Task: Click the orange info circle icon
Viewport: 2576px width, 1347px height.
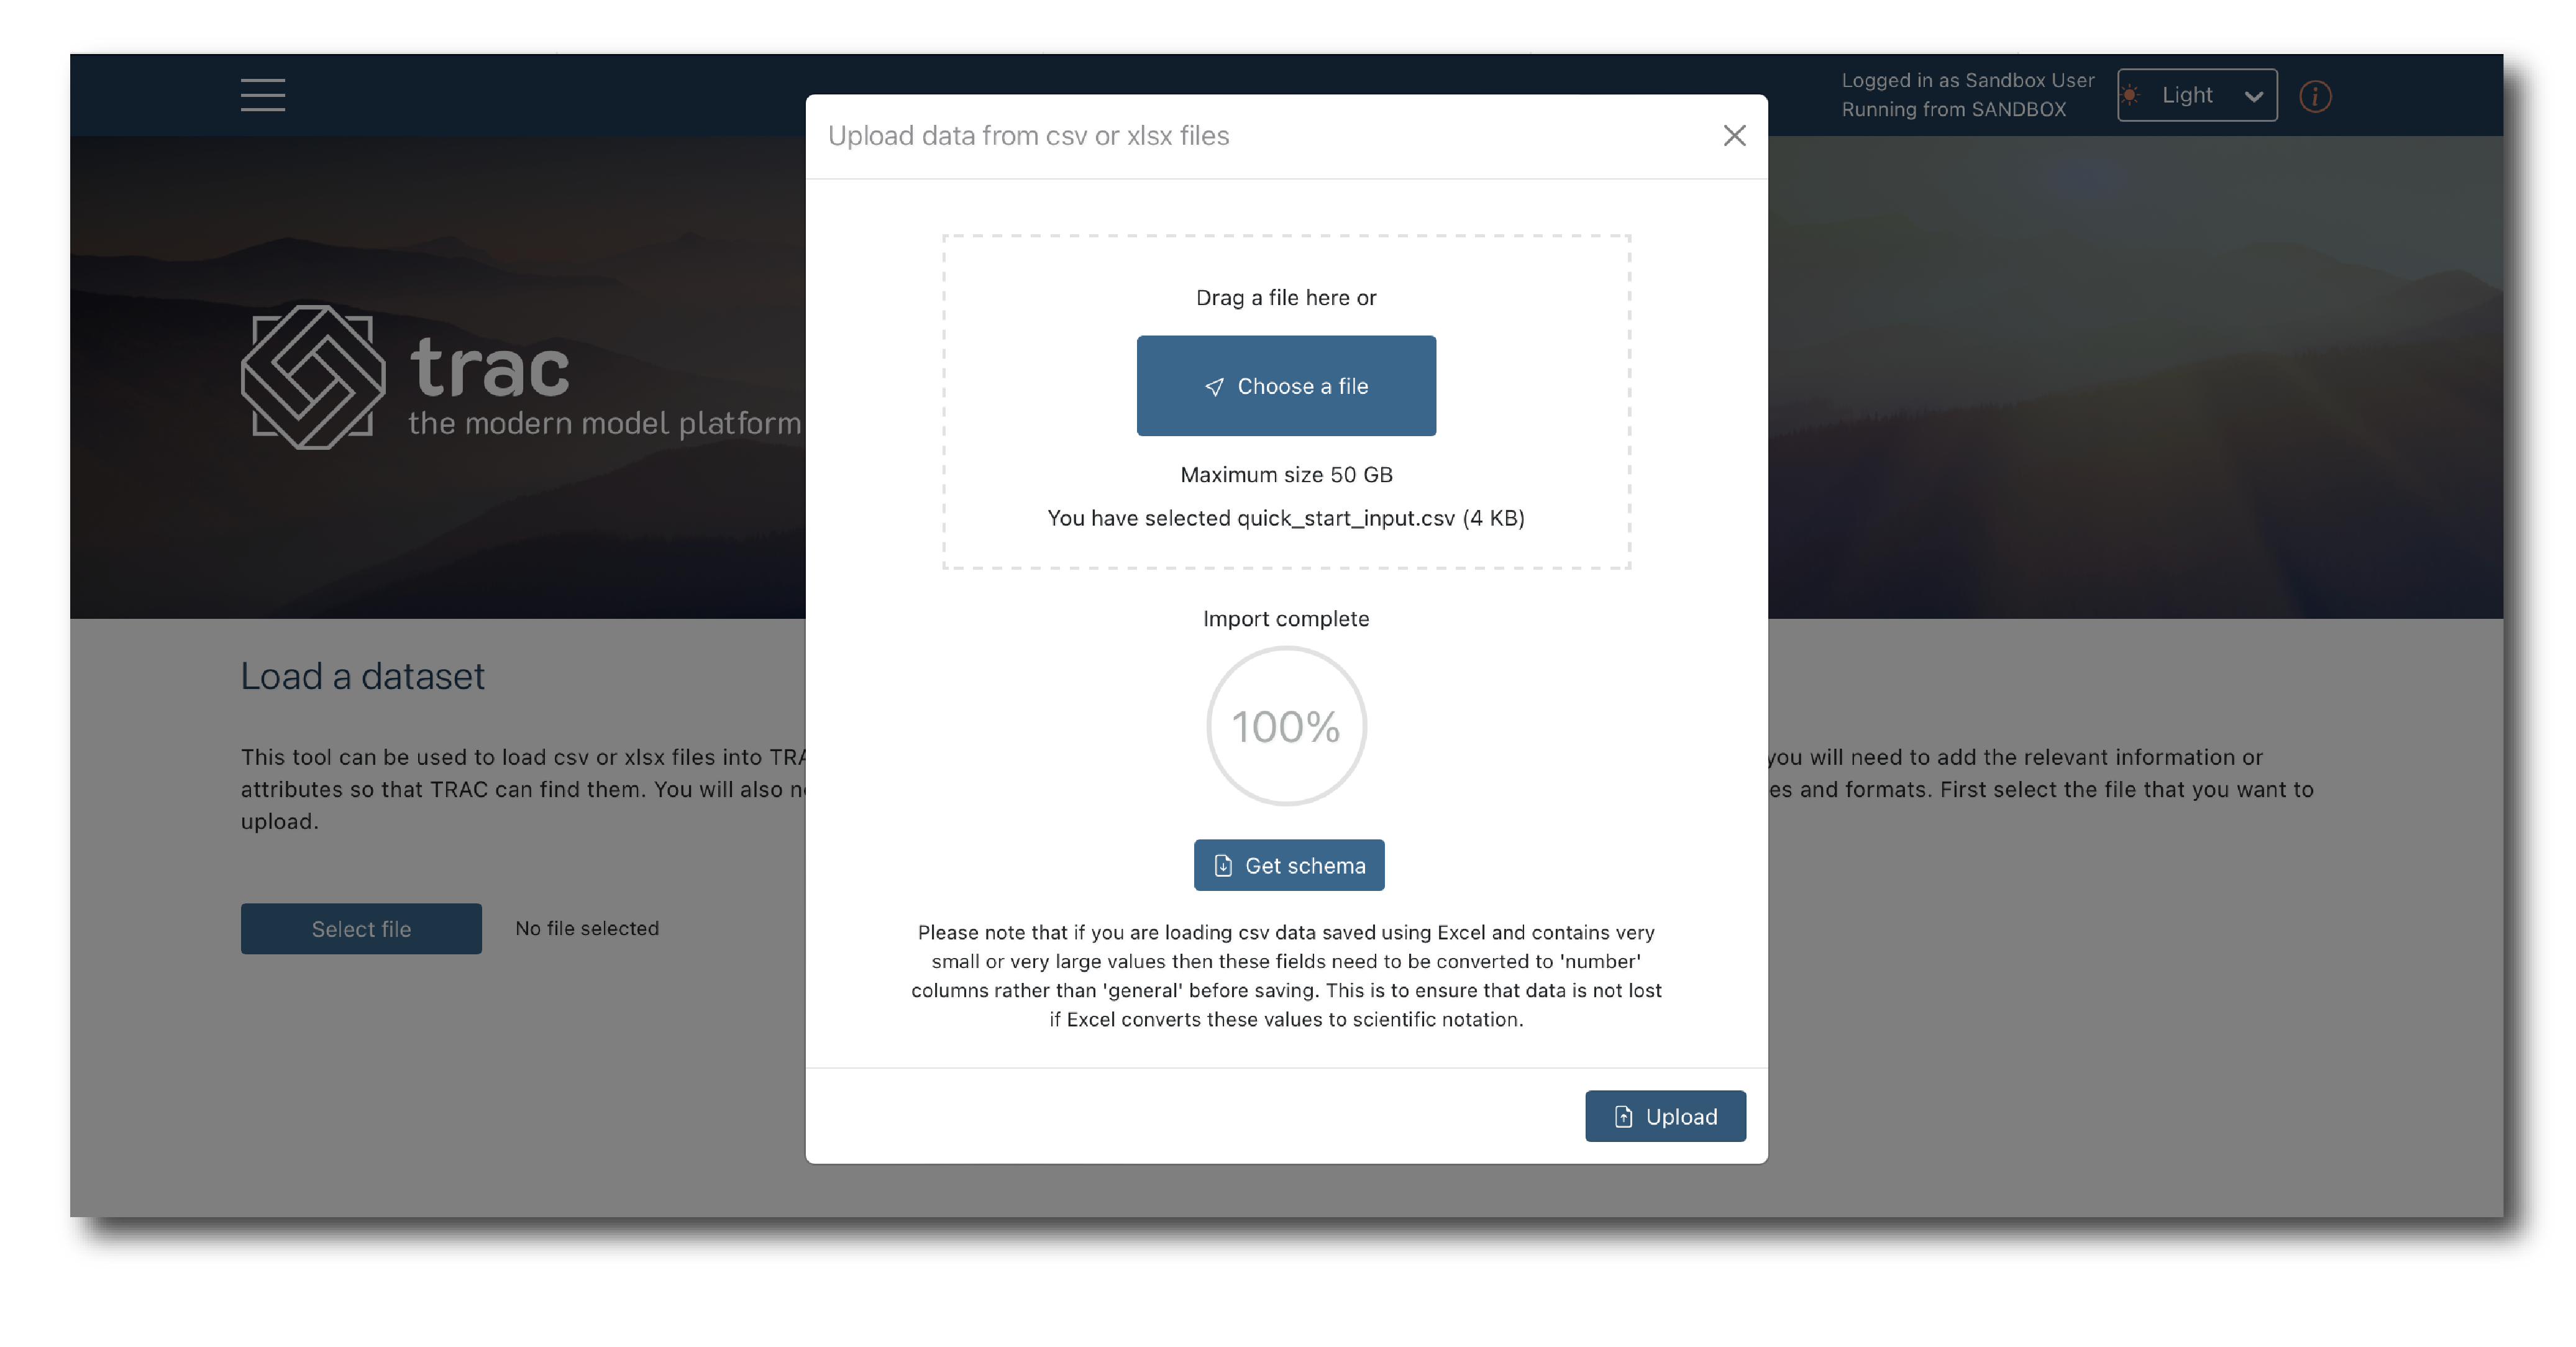Action: [x=2315, y=96]
